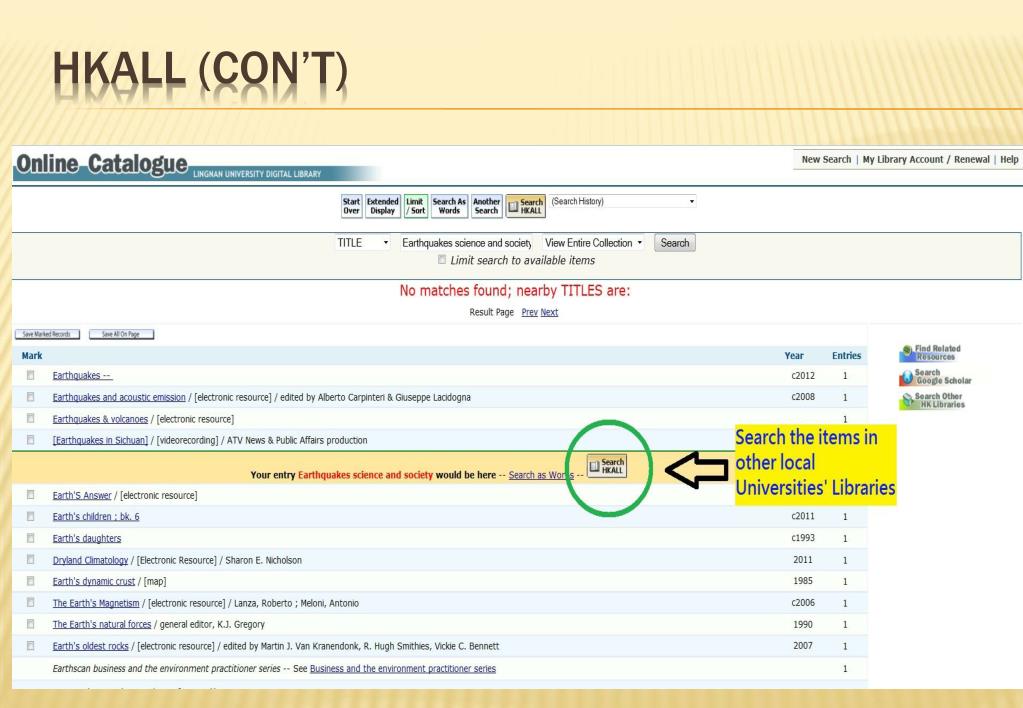Click Search Google Scholar icon
This screenshot has width=1023, height=708.
point(936,377)
